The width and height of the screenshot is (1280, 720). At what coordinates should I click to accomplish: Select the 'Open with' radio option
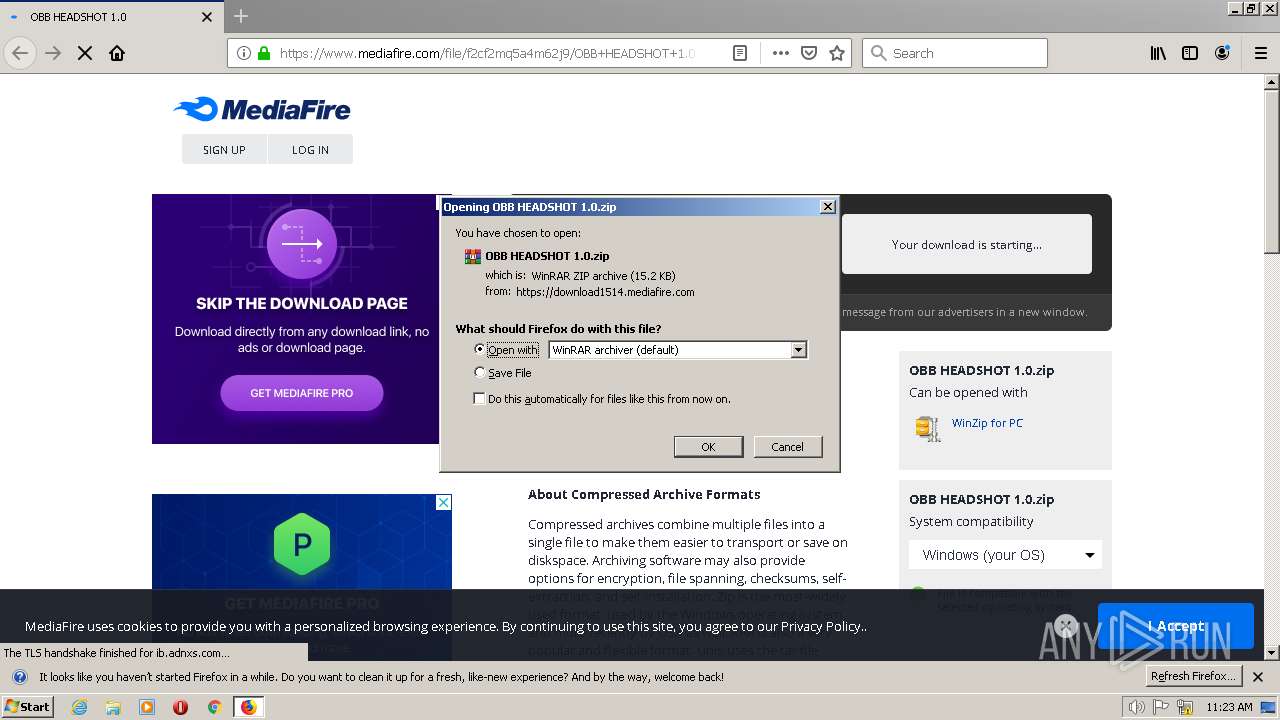click(480, 349)
